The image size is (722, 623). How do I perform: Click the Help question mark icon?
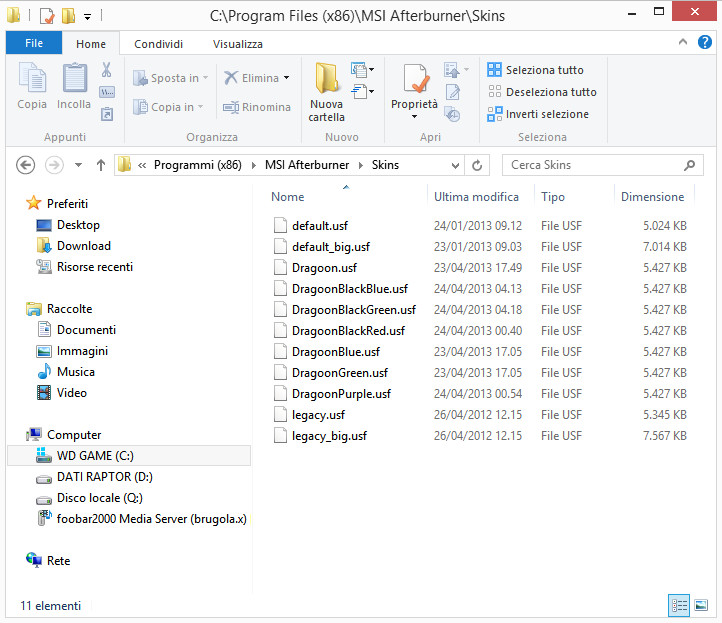click(705, 42)
